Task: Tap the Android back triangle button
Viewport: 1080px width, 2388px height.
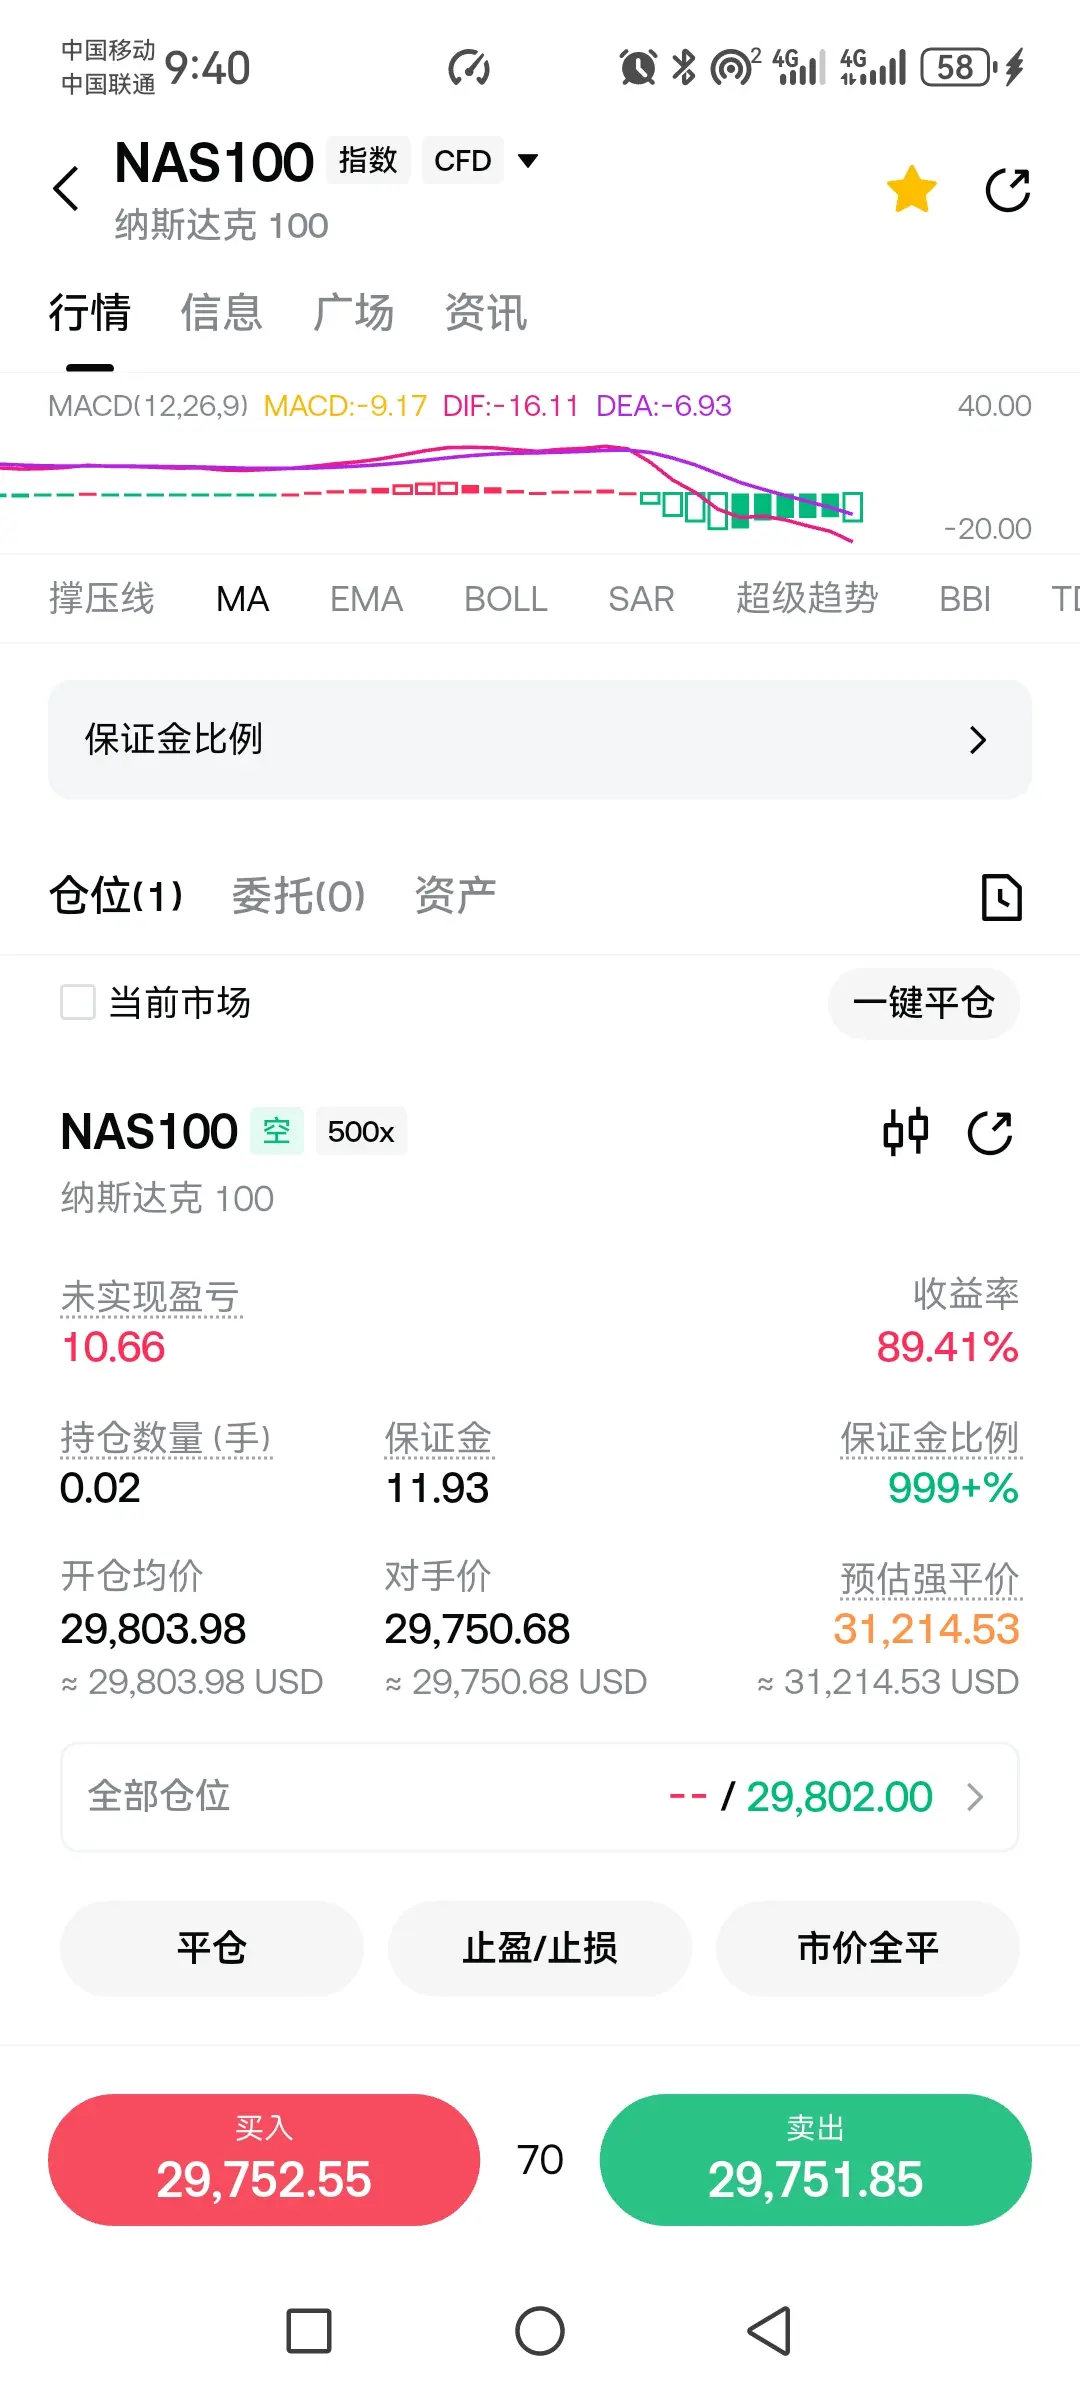Action: 770,2331
